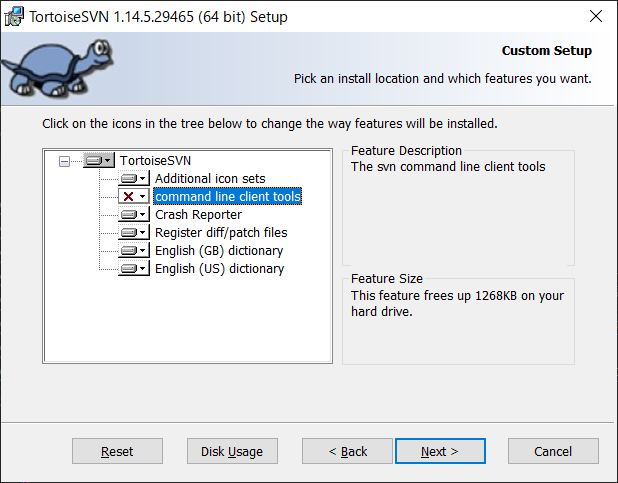Open the Disk Usage dialog
This screenshot has height=483, width=618.
pyautogui.click(x=232, y=451)
